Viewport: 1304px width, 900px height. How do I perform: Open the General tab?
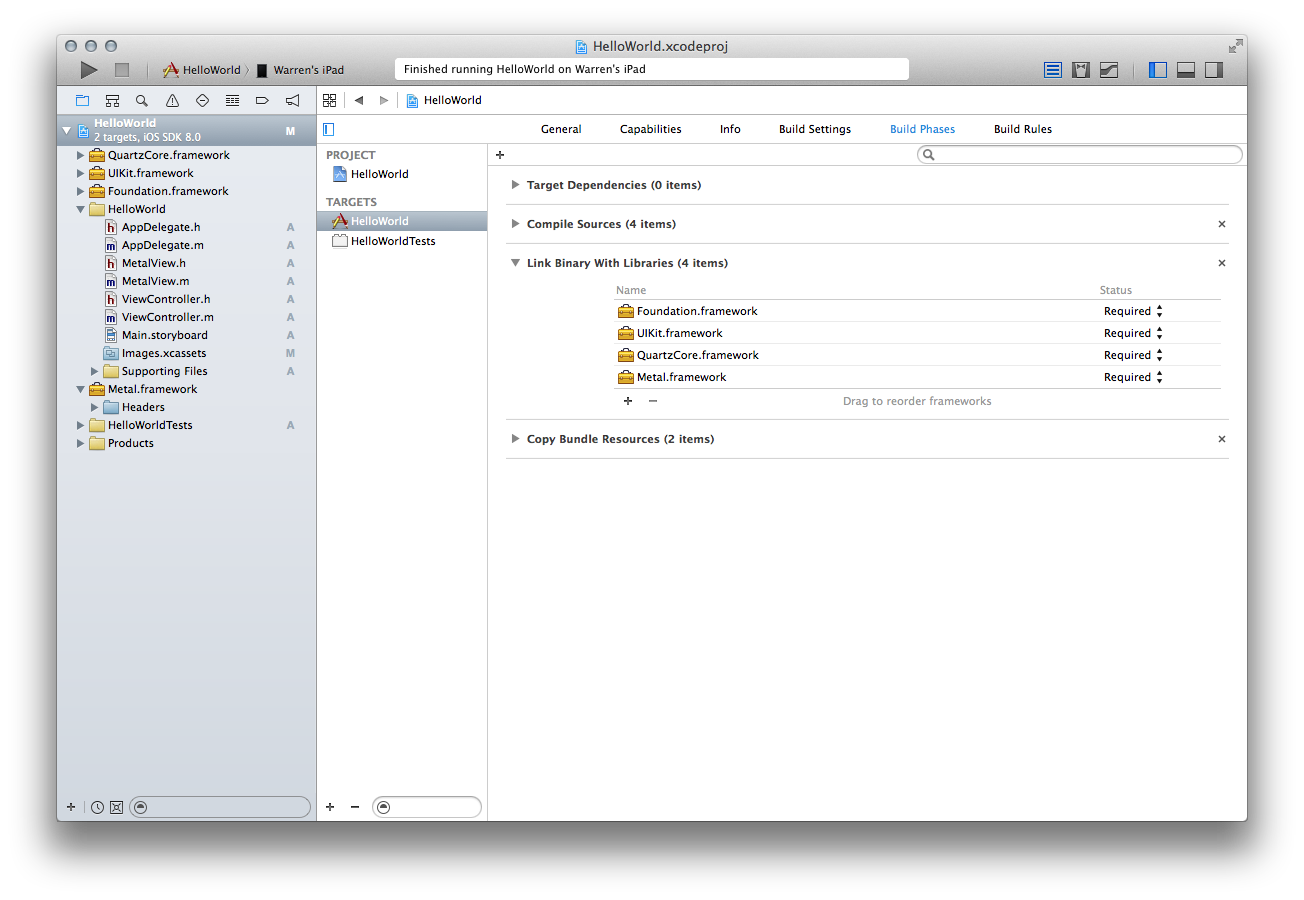pos(561,129)
